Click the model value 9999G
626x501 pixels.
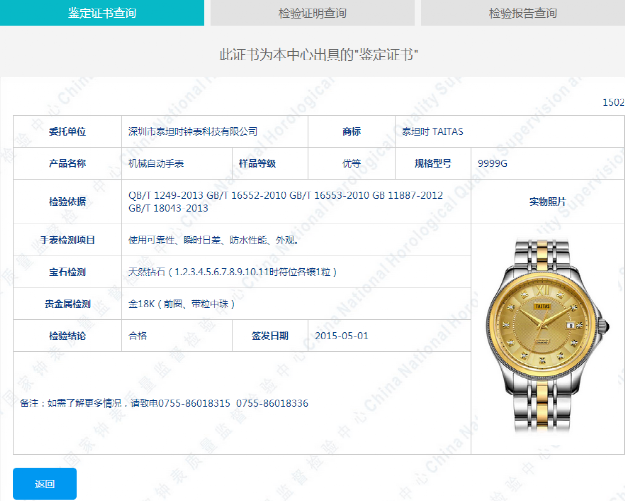(492, 163)
